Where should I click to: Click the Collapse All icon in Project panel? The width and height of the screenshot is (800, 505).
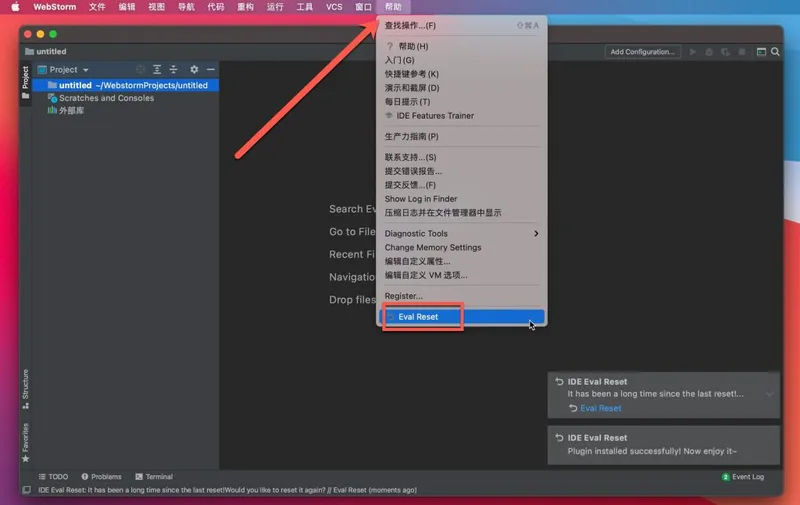tap(173, 69)
